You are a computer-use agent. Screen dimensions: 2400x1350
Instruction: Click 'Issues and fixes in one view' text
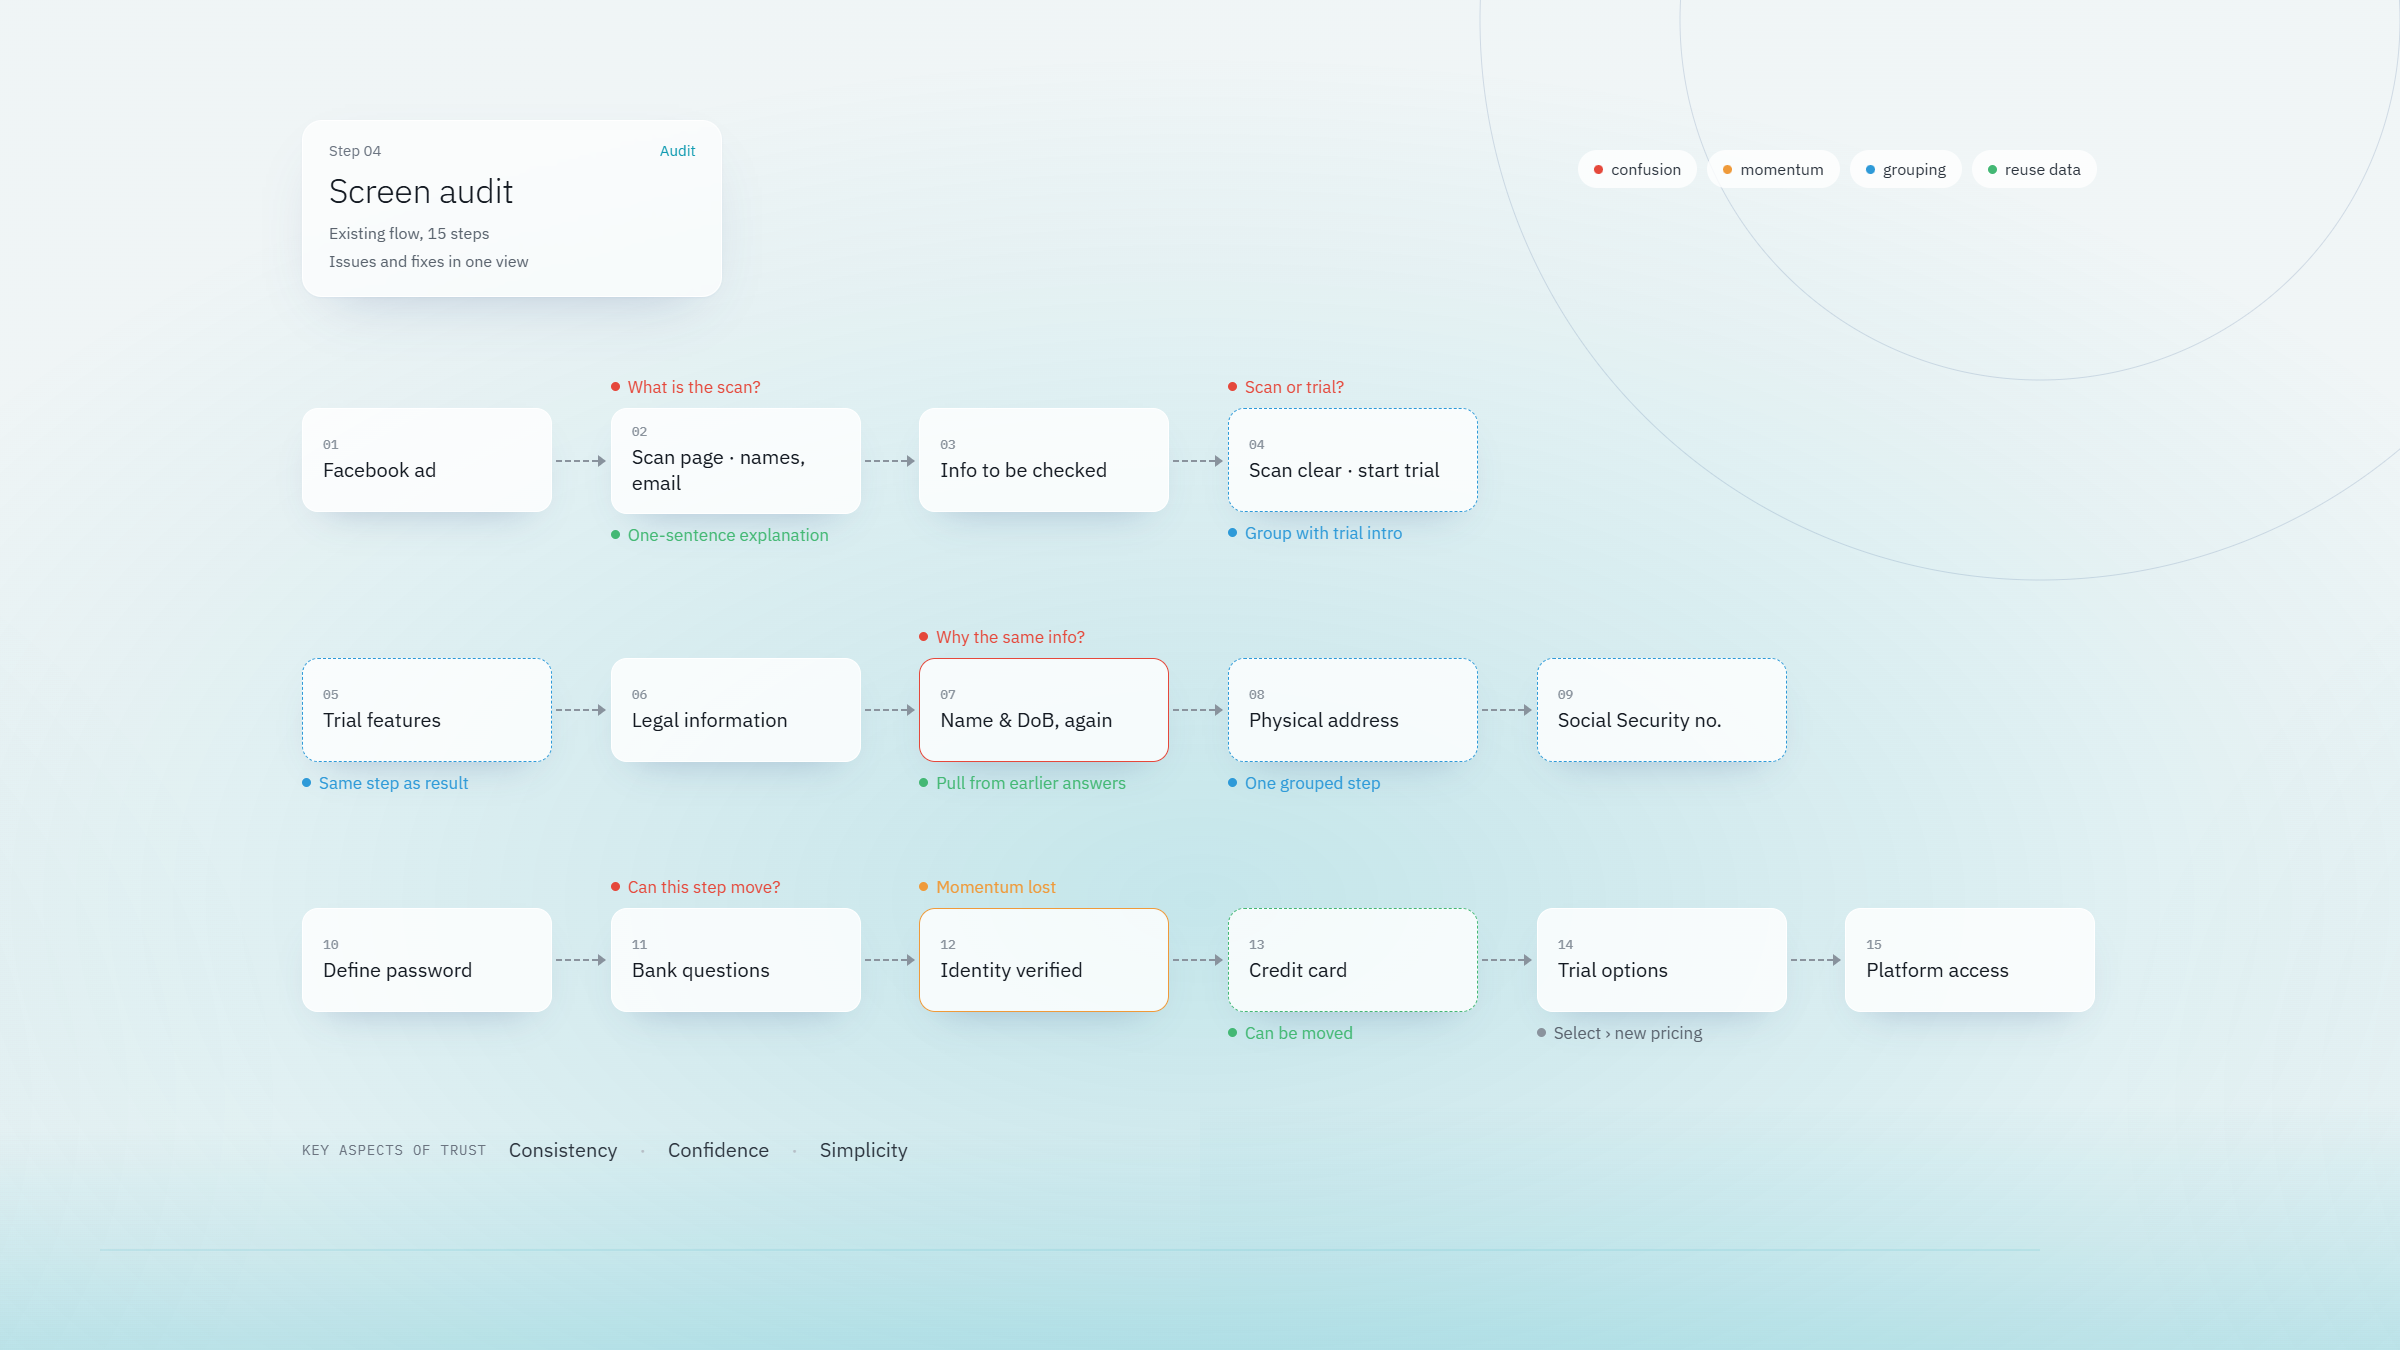click(429, 261)
